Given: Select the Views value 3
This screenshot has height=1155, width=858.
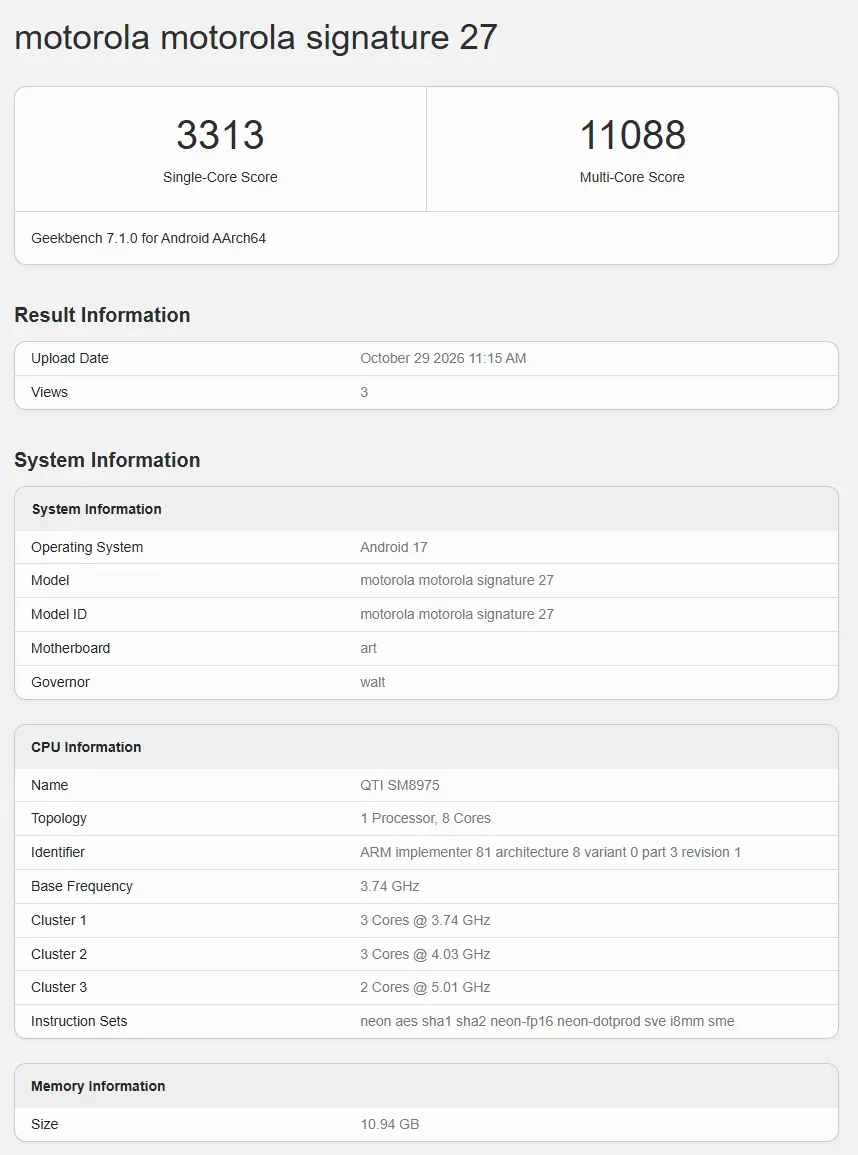Looking at the screenshot, I should click(x=364, y=392).
